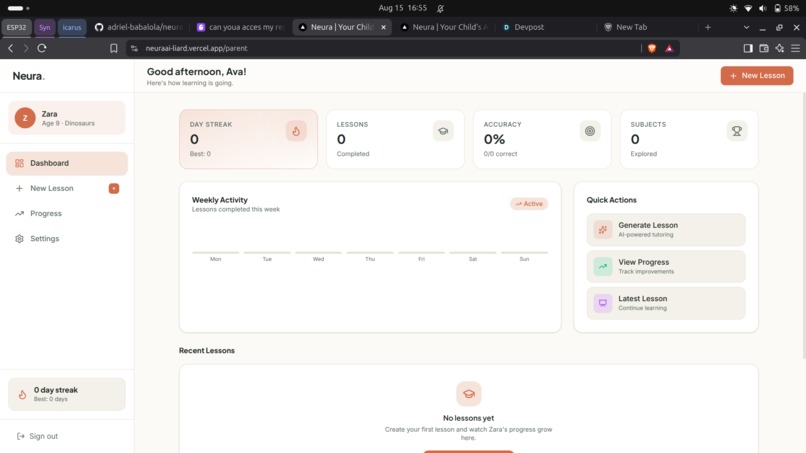Screen dimensions: 806x453
Task: Open Settings from the sidebar
Action: pos(67,239)
